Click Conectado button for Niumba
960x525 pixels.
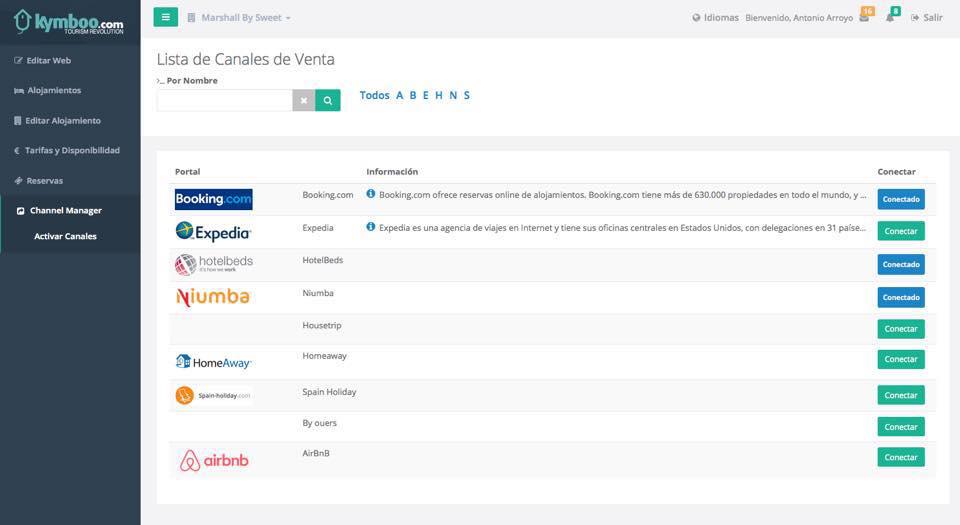pyautogui.click(x=901, y=297)
